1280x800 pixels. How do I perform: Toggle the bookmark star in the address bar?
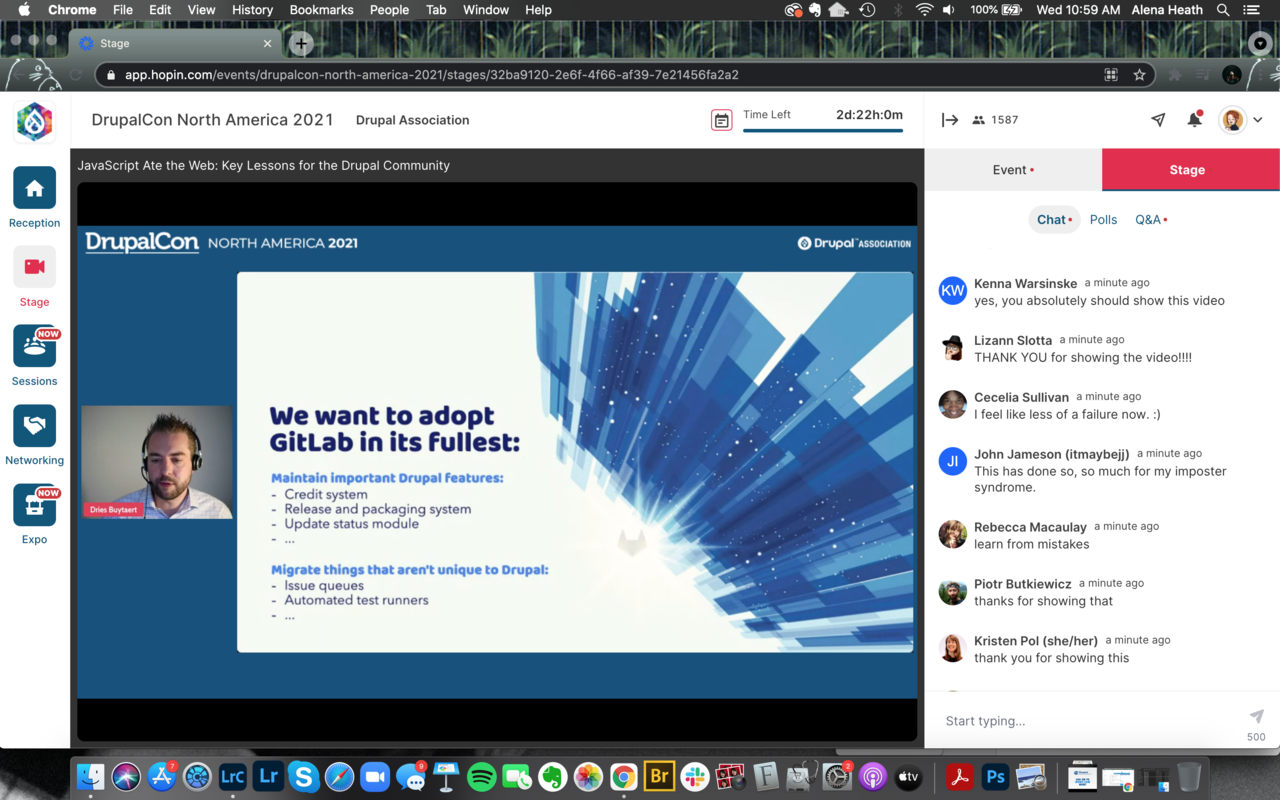[1139, 74]
